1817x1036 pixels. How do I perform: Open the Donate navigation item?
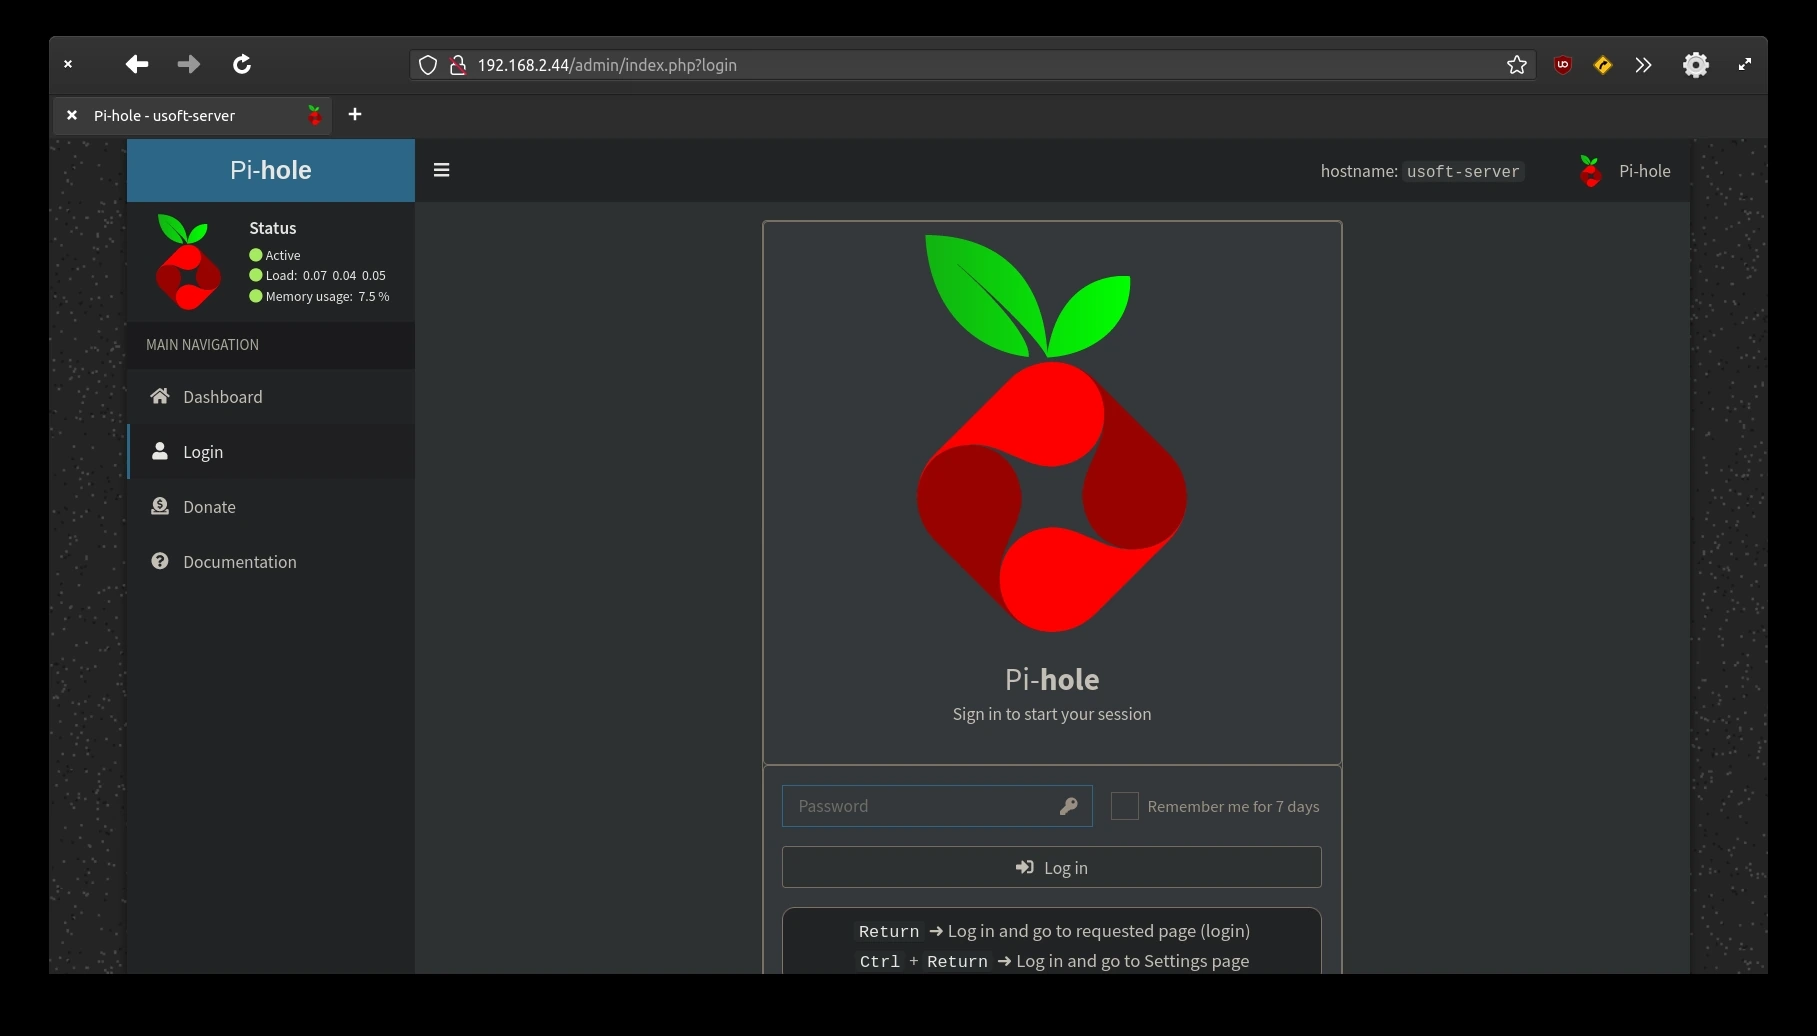pyautogui.click(x=271, y=507)
